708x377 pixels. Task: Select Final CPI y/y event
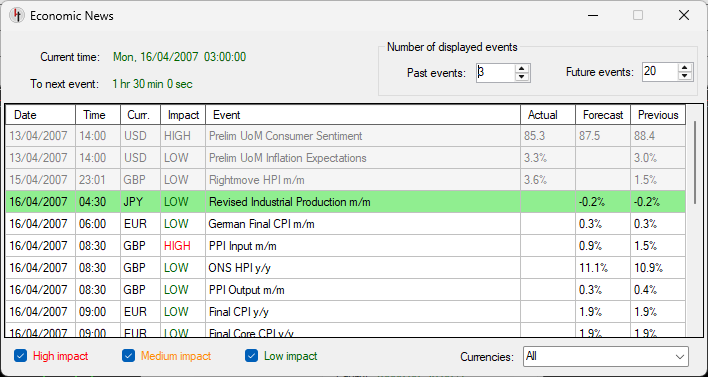(345, 312)
